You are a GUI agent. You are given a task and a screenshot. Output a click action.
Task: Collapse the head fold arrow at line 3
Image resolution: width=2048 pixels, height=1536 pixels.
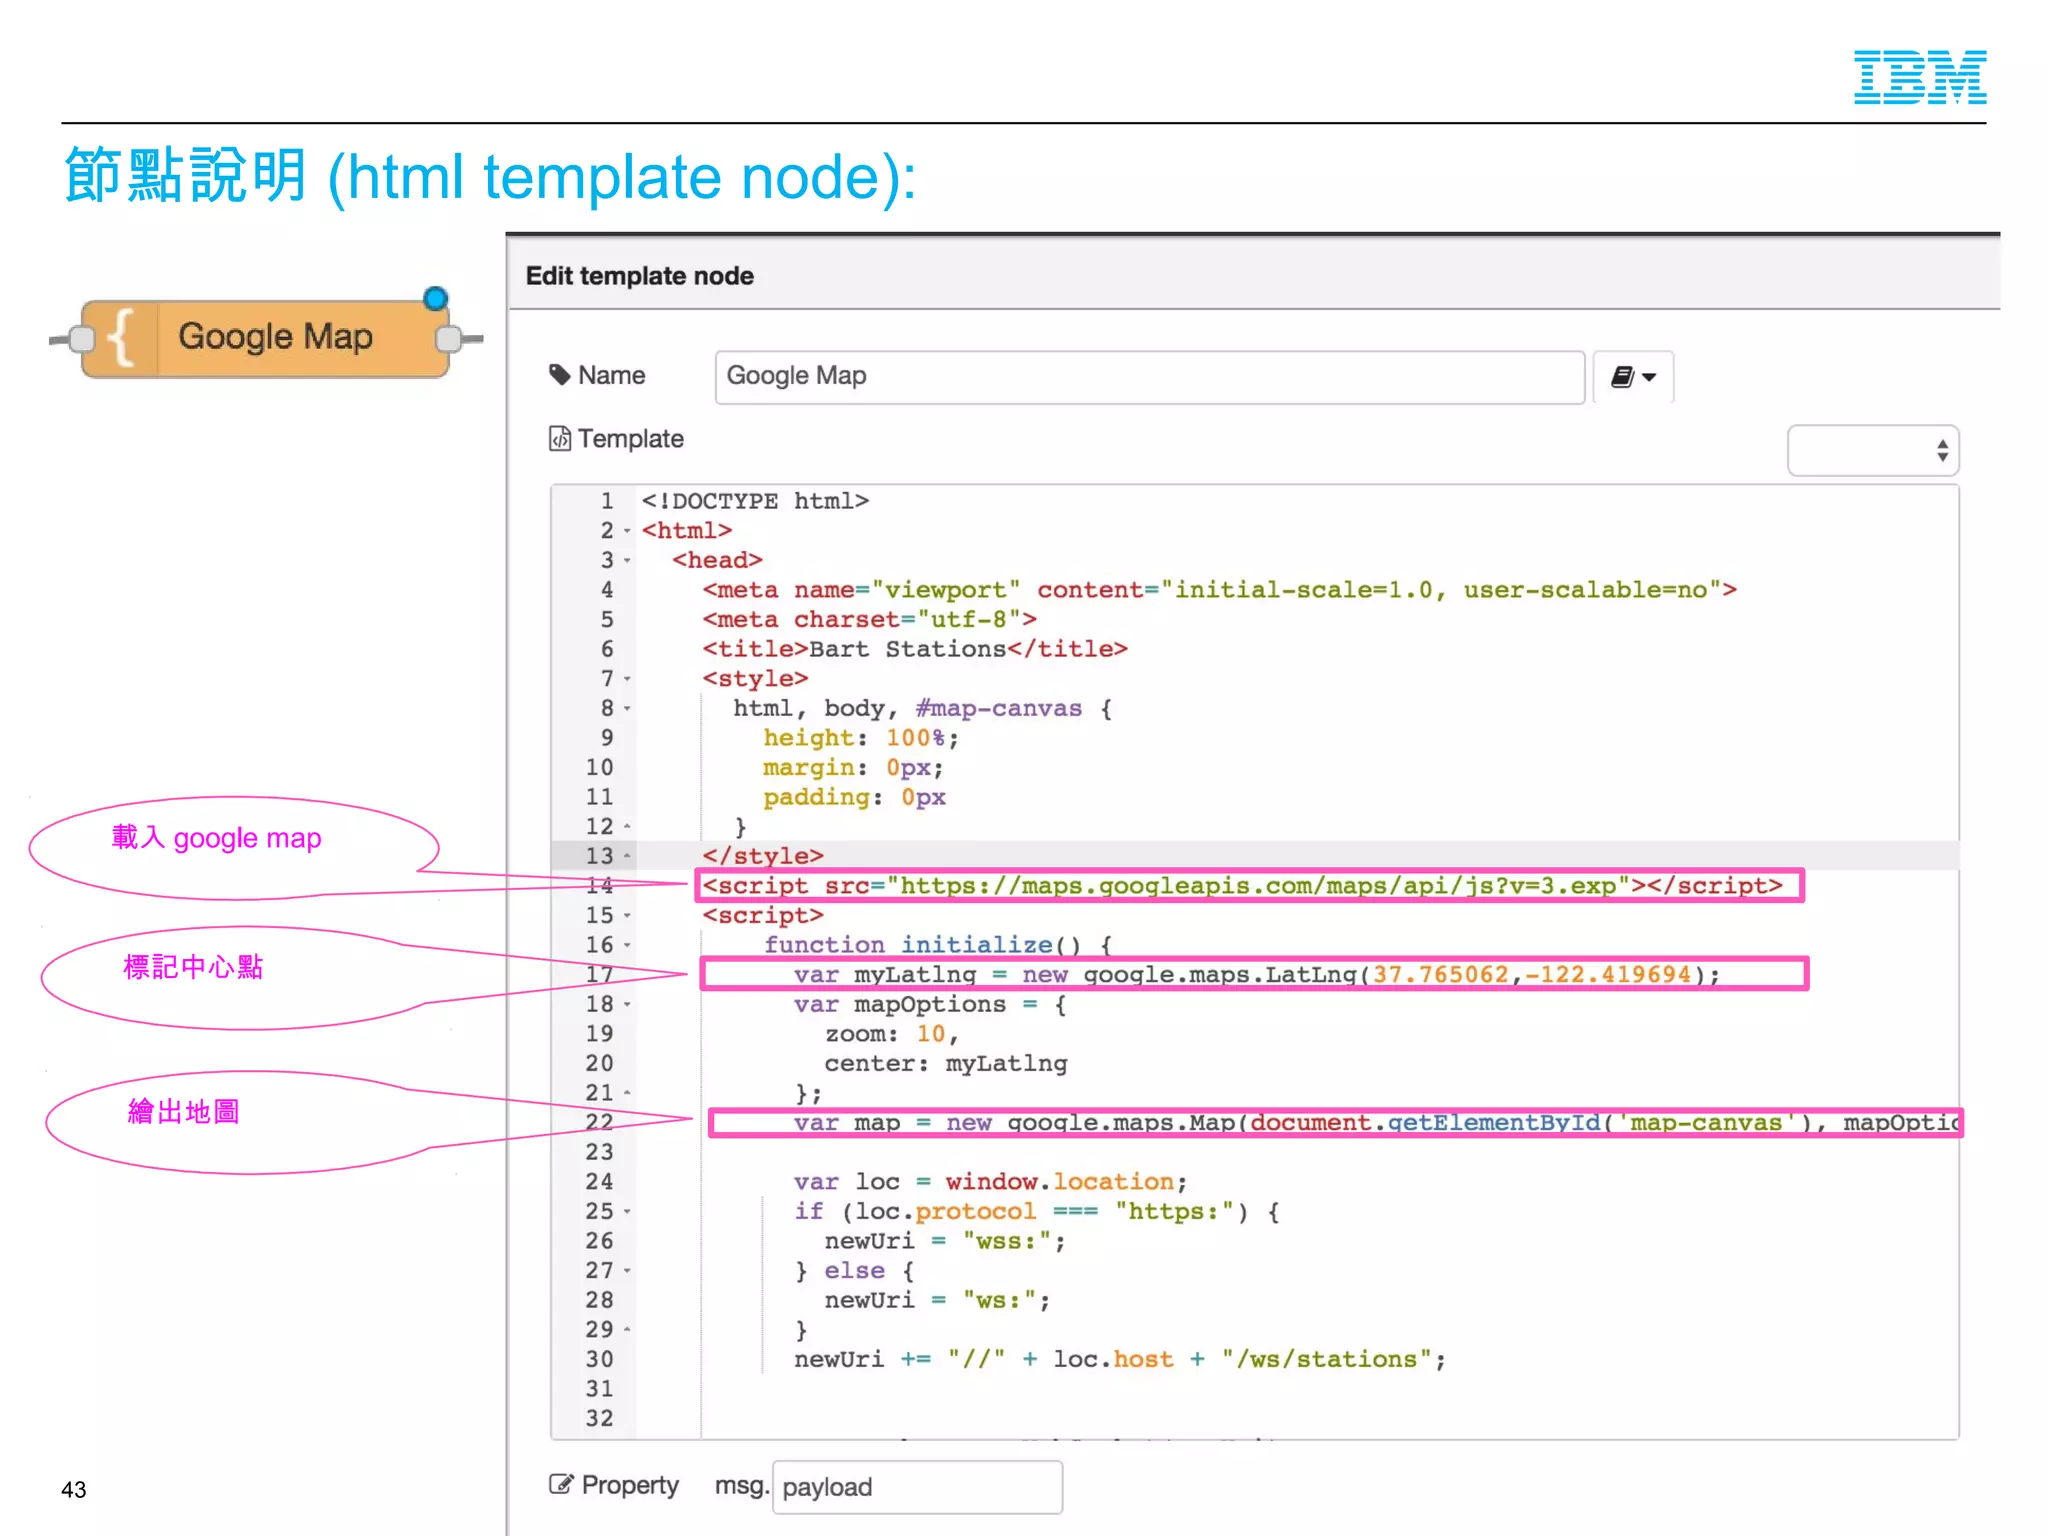click(x=627, y=561)
